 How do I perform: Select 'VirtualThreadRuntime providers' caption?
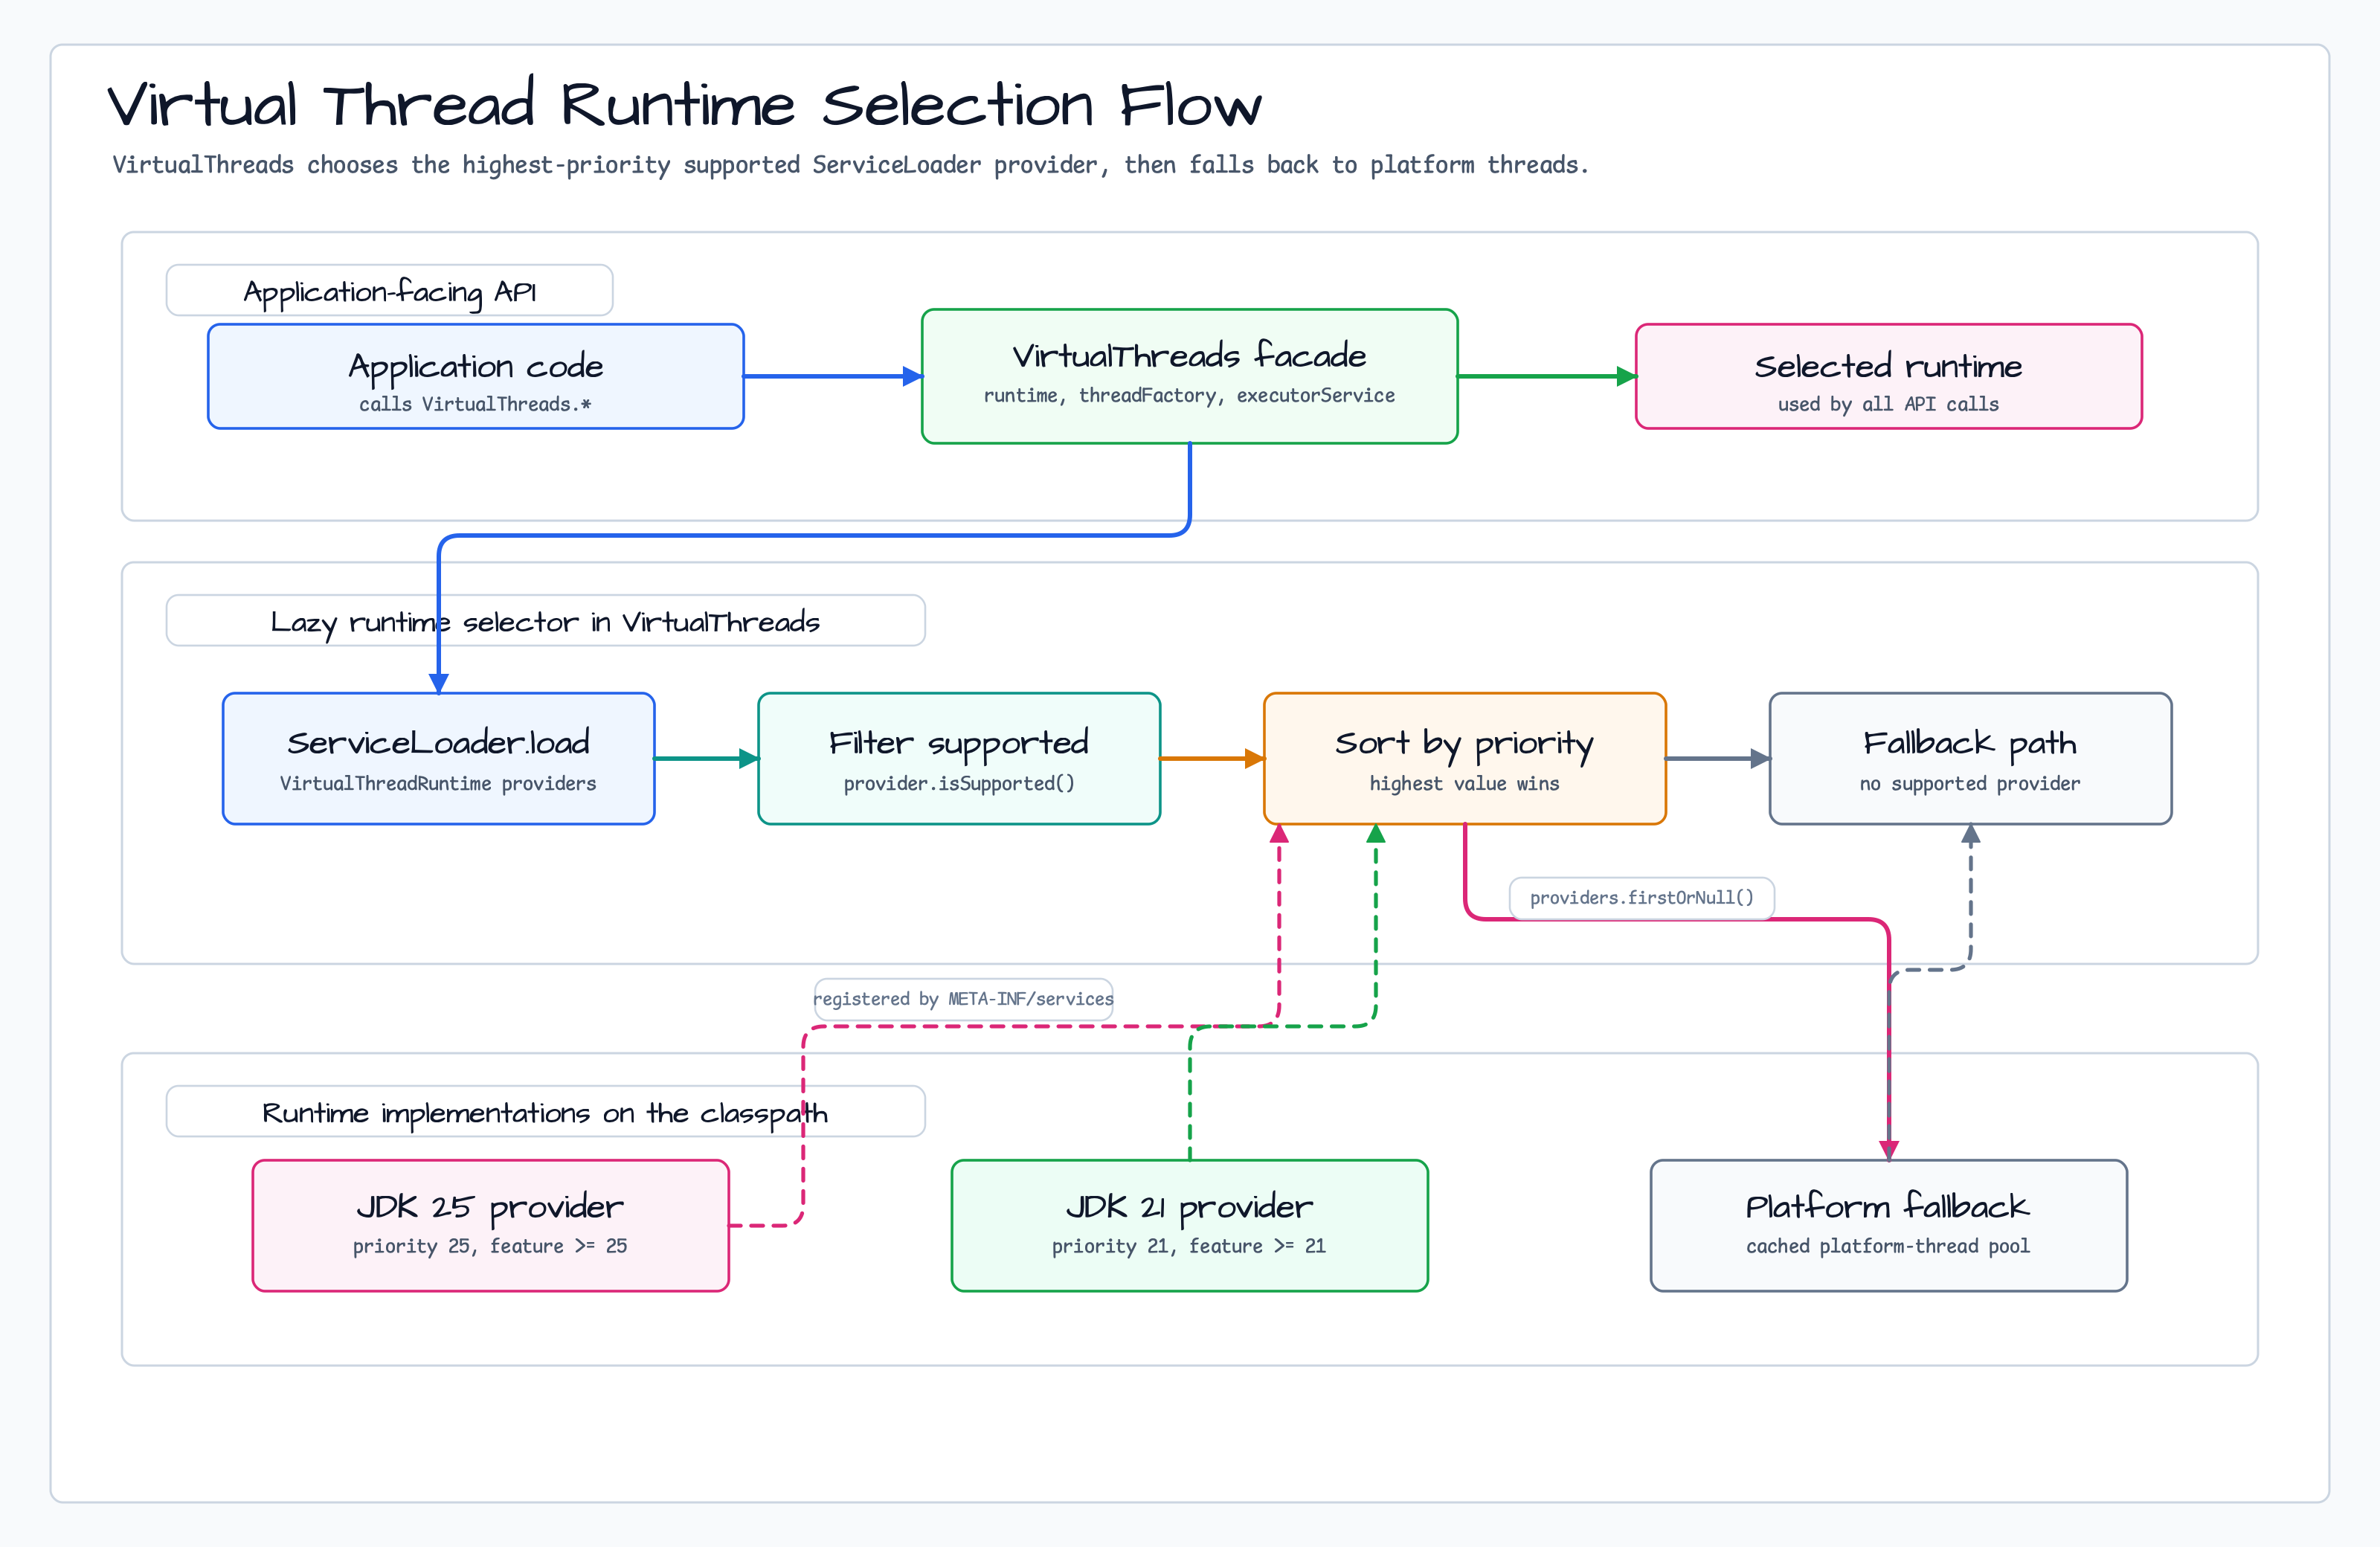pyautogui.click(x=438, y=783)
